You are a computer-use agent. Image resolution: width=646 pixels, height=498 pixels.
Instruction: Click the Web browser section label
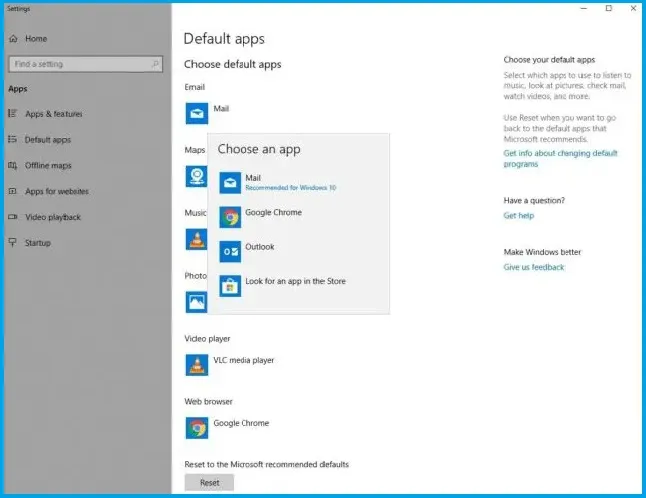208,402
